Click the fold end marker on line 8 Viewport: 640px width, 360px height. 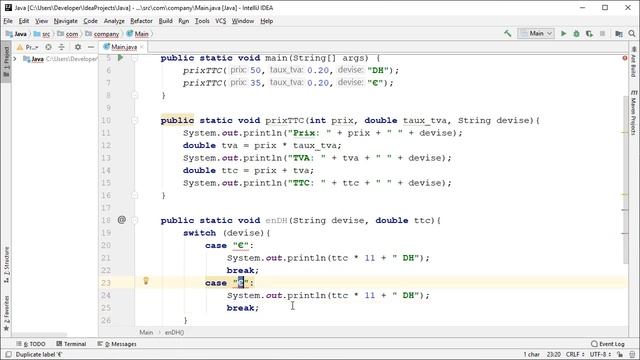pos(135,96)
